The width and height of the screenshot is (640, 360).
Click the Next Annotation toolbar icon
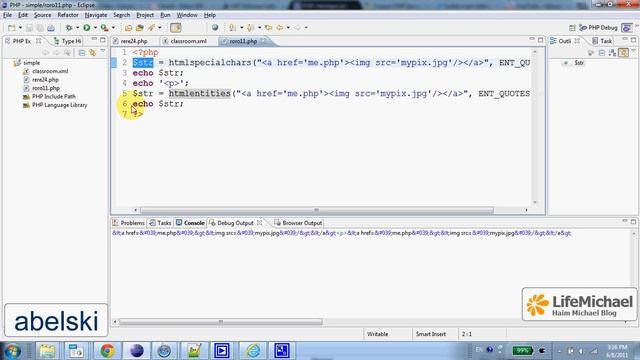233,28
